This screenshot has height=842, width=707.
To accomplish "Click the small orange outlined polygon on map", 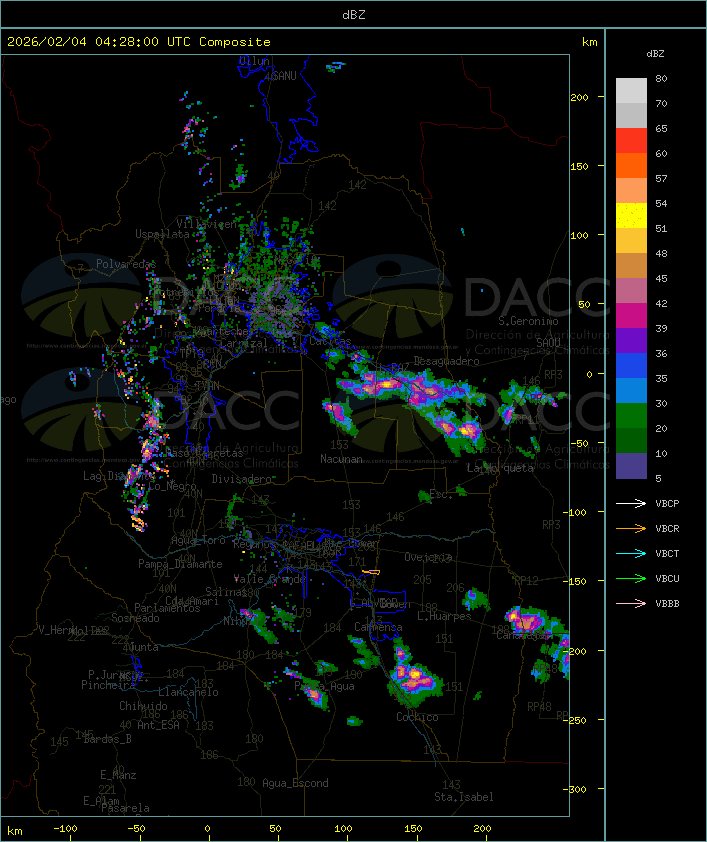I will point(371,572).
